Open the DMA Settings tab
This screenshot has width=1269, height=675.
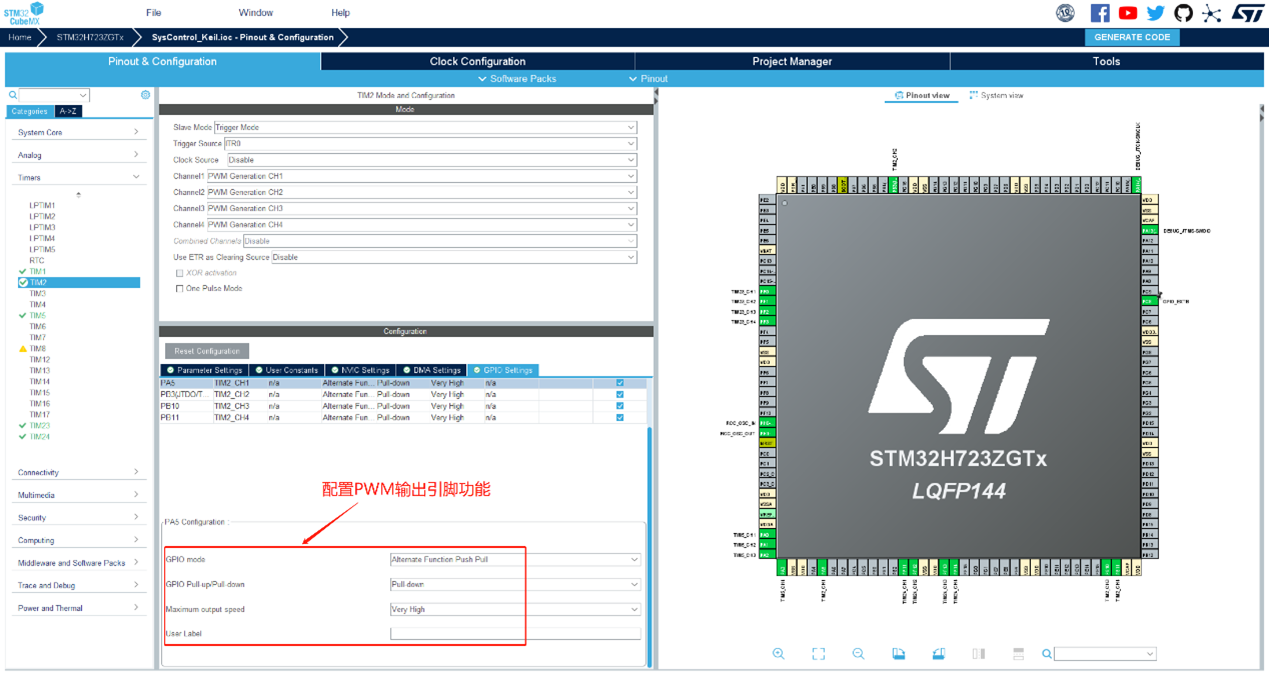click(x=432, y=370)
